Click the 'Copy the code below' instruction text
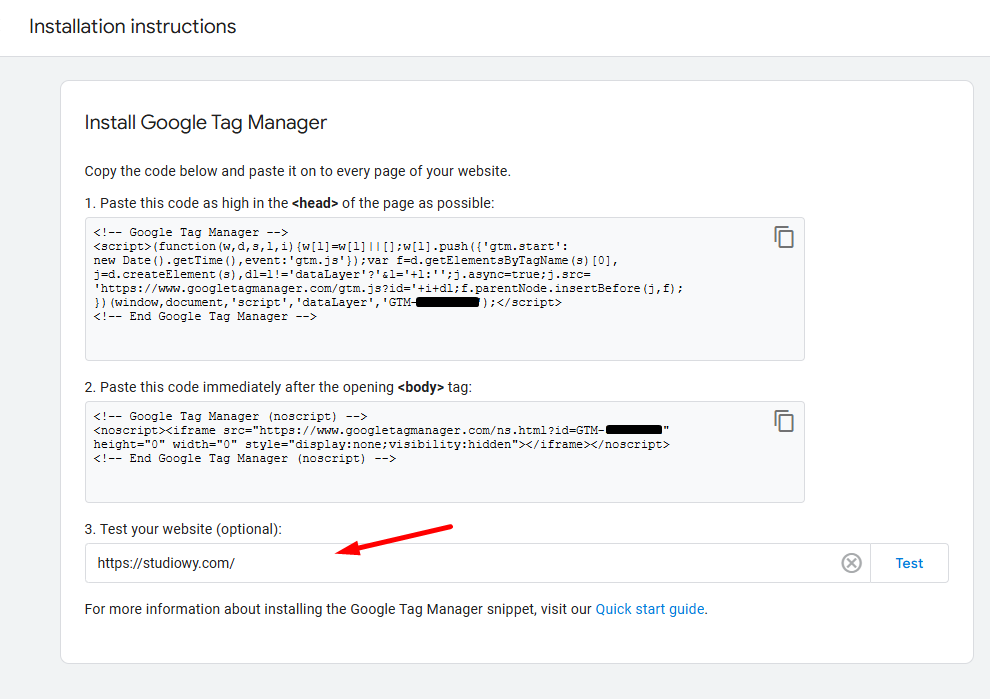The image size is (990, 699). [297, 171]
